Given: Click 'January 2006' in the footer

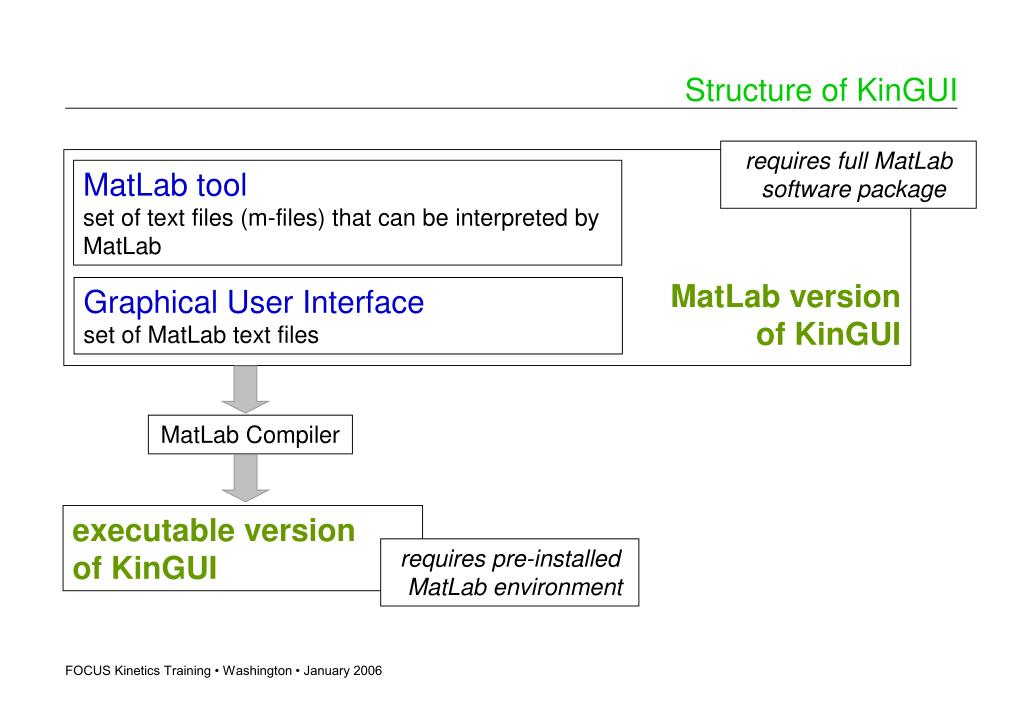Looking at the screenshot, I should coord(343,671).
